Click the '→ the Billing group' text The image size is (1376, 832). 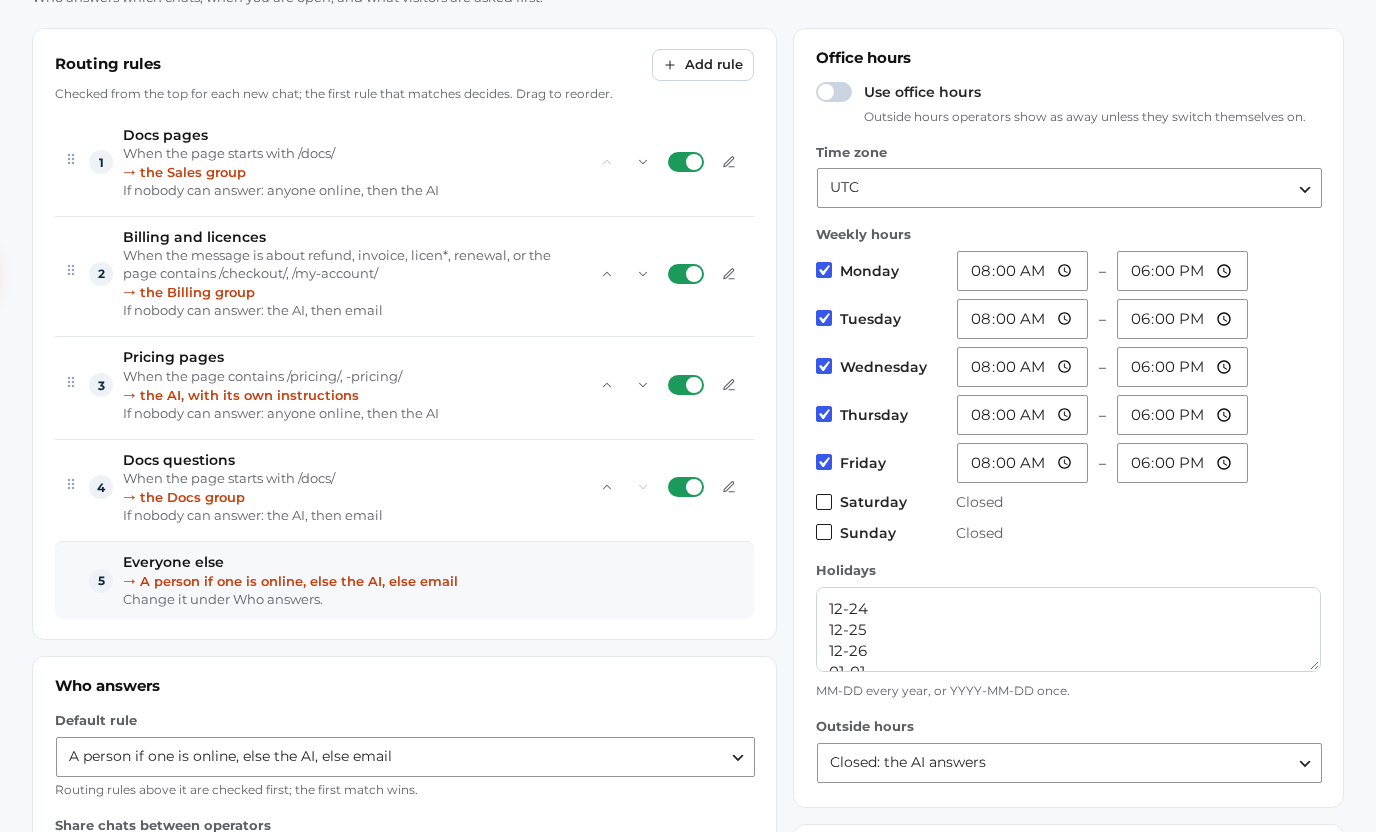(189, 292)
